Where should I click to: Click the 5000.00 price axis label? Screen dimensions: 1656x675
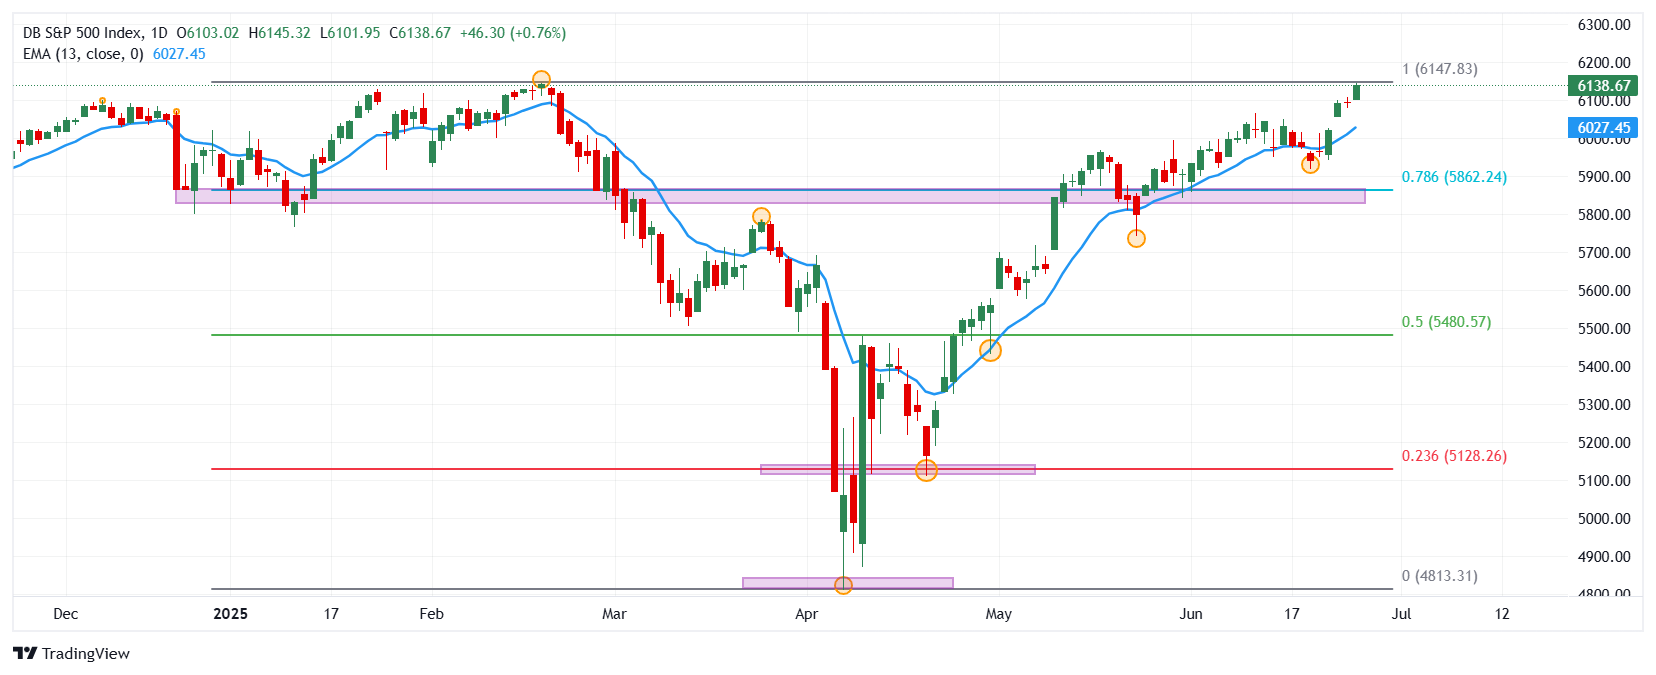(x=1604, y=519)
